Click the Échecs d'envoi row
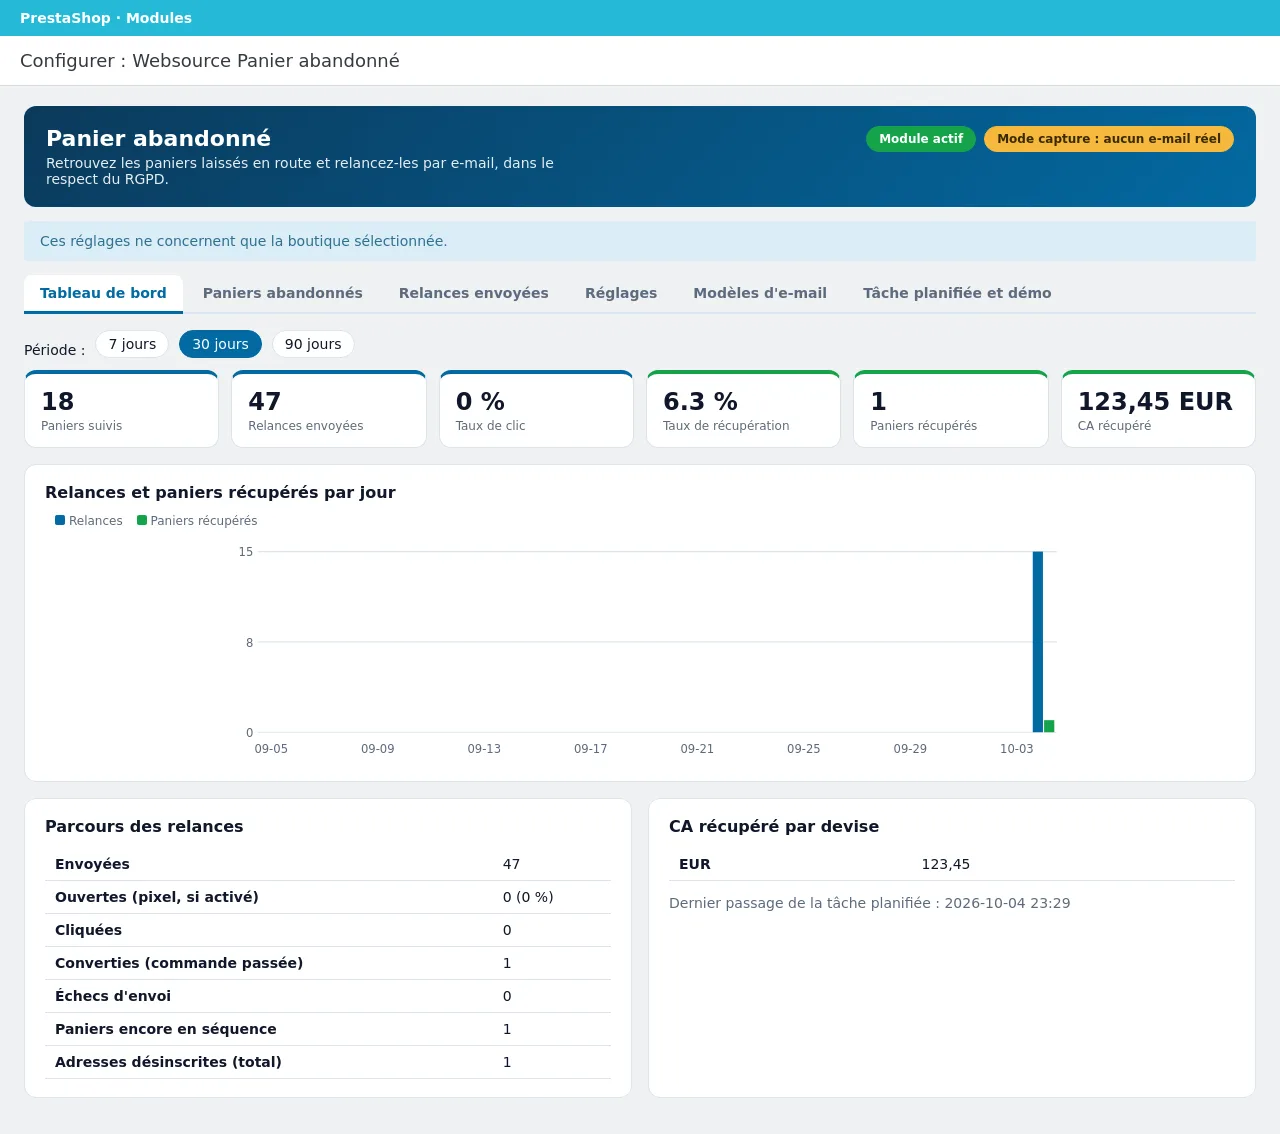The width and height of the screenshot is (1280, 1134). [328, 996]
